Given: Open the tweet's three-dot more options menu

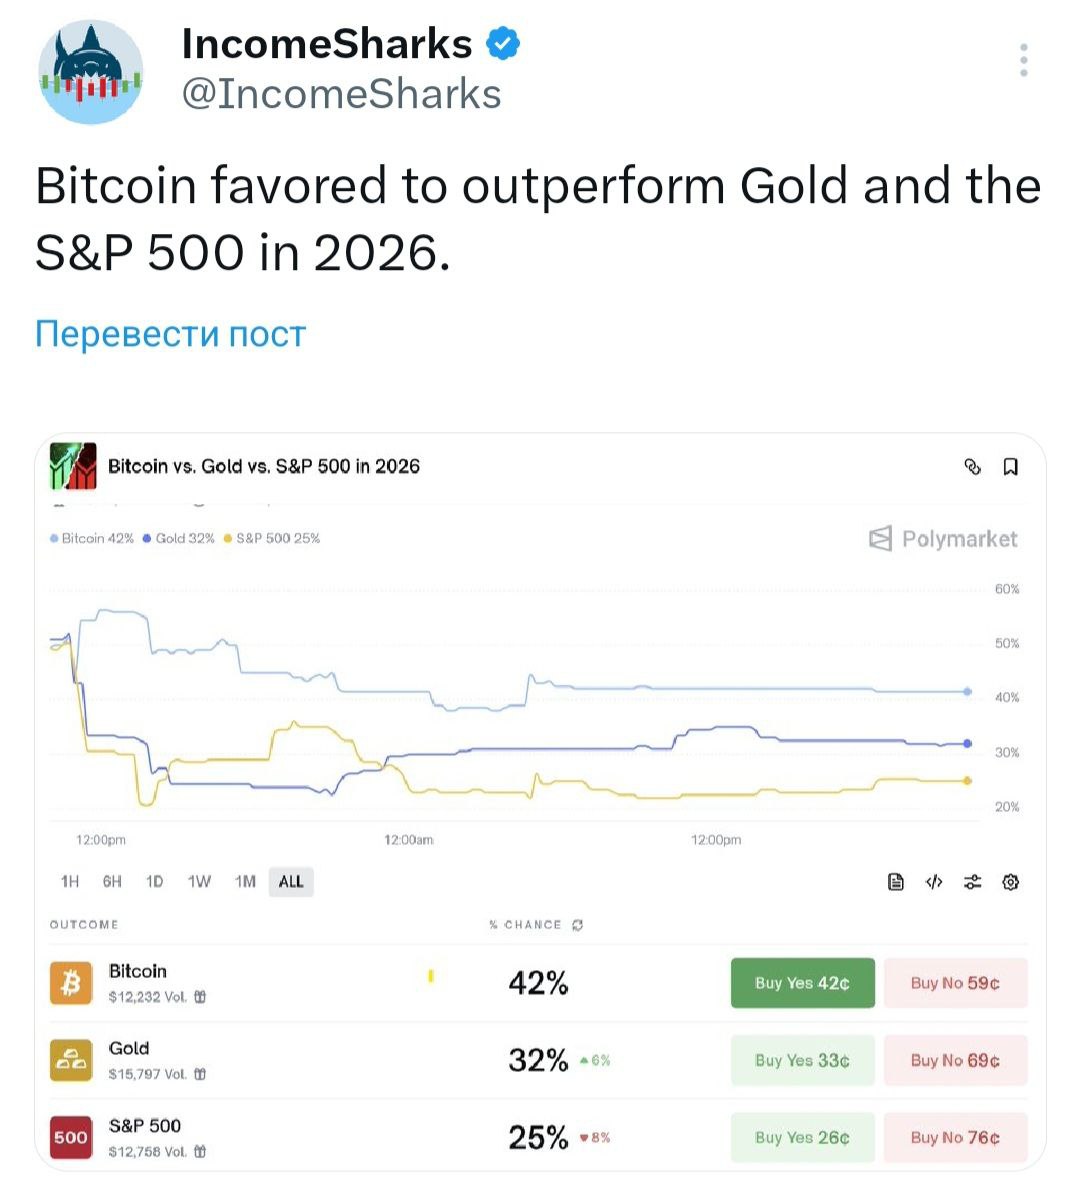Looking at the screenshot, I should pyautogui.click(x=1023, y=60).
